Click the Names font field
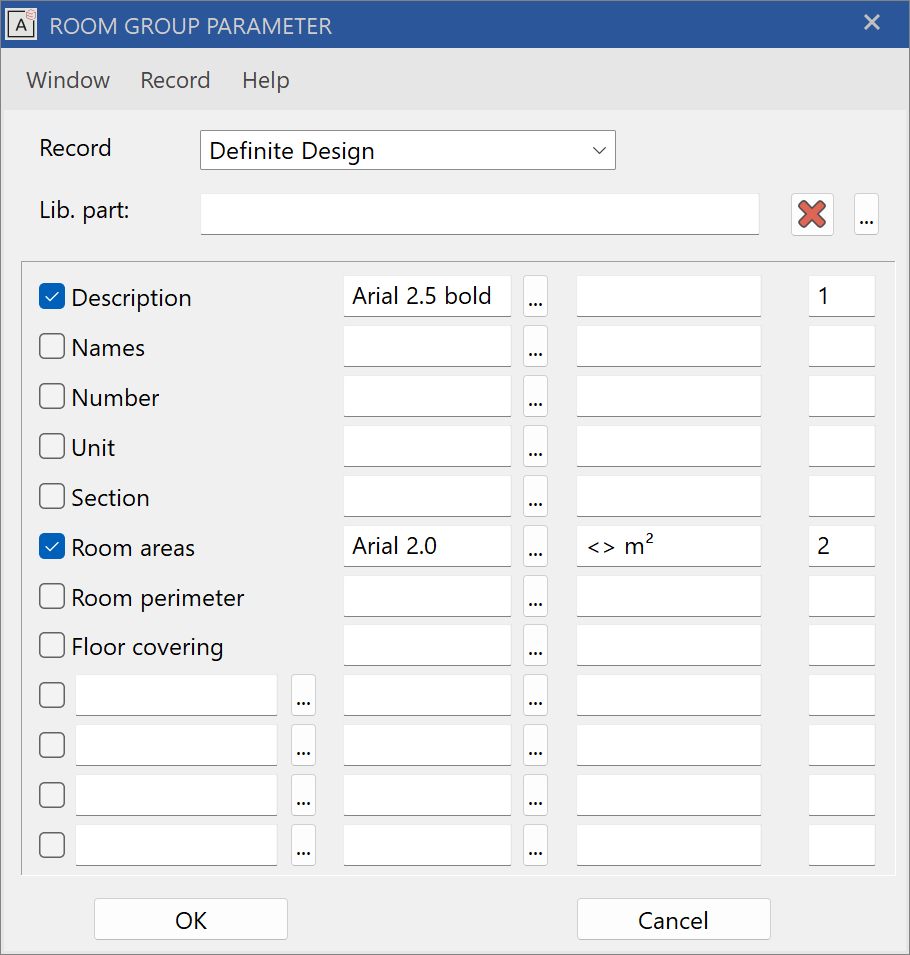The height and width of the screenshot is (955, 910). (427, 346)
